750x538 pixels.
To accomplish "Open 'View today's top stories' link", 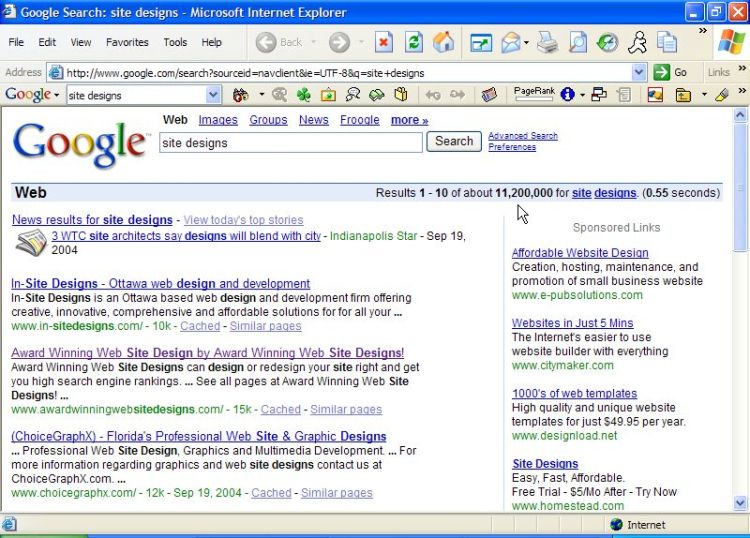I will point(243,220).
